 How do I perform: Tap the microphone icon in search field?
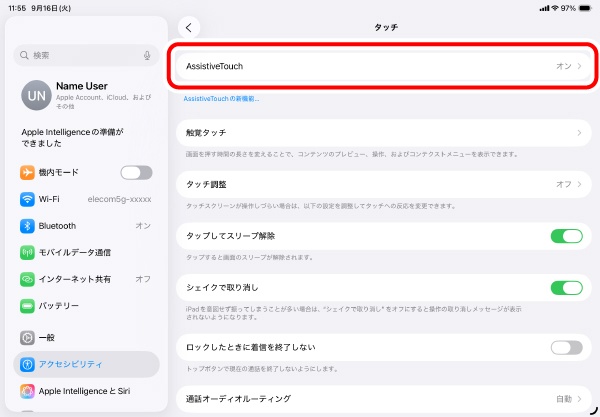tap(148, 55)
